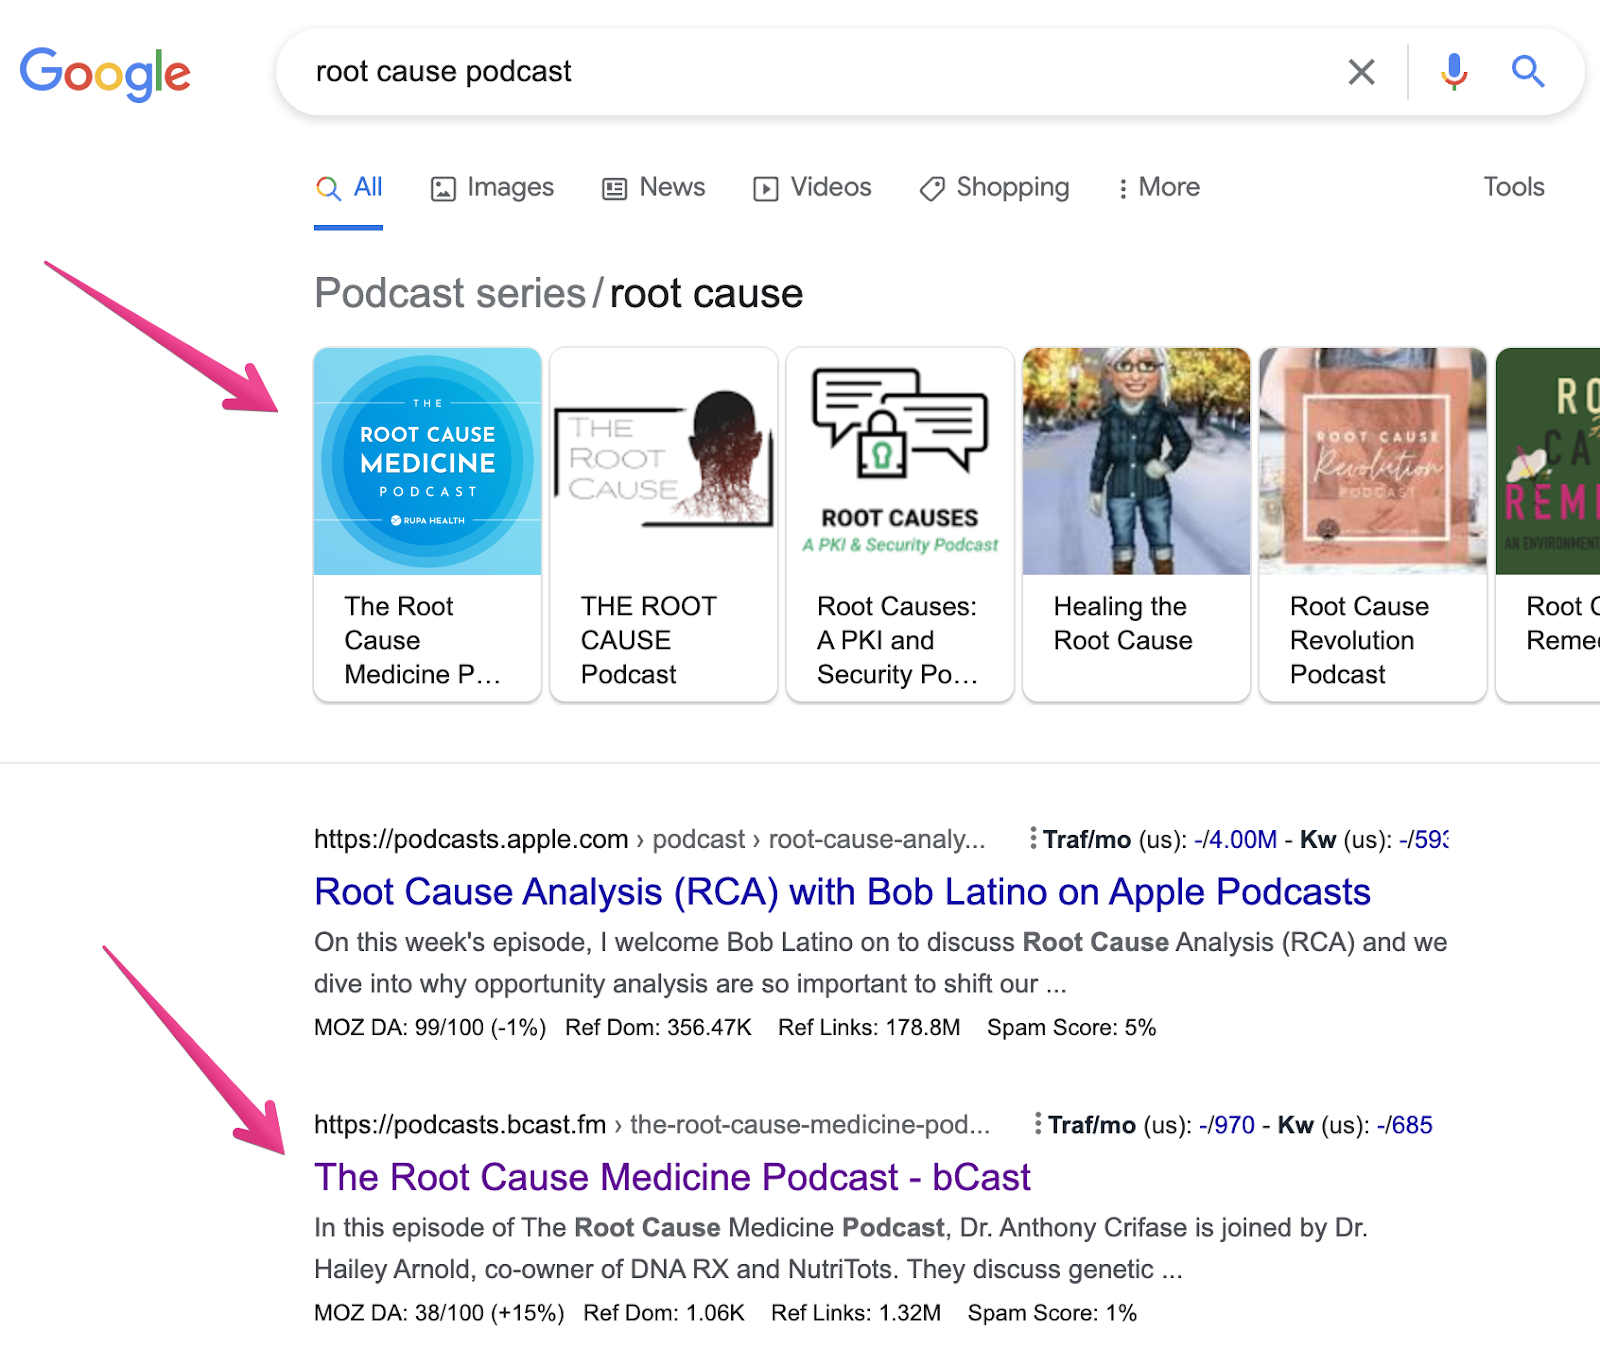Click 'Ref Links: 178.8M' metric
The height and width of the screenshot is (1367, 1600).
point(869,1027)
